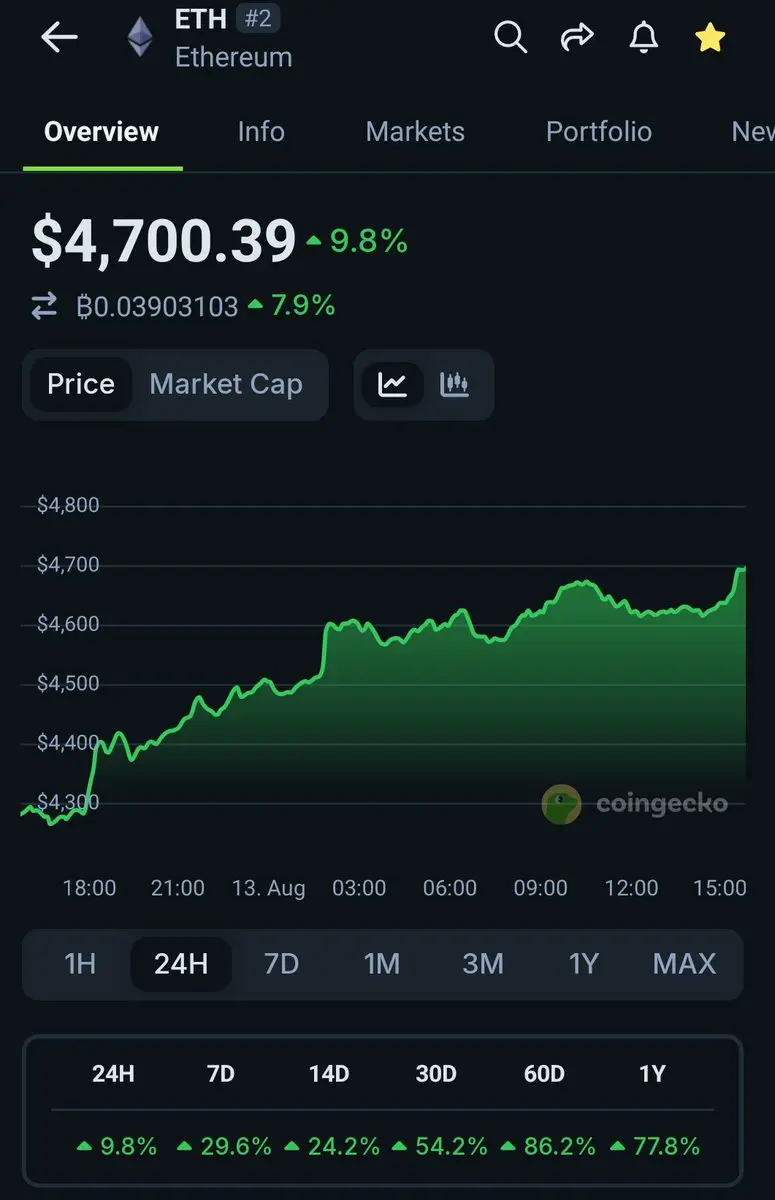The height and width of the screenshot is (1200, 775).
Task: Open price alerts via bell icon
Action: coord(644,38)
